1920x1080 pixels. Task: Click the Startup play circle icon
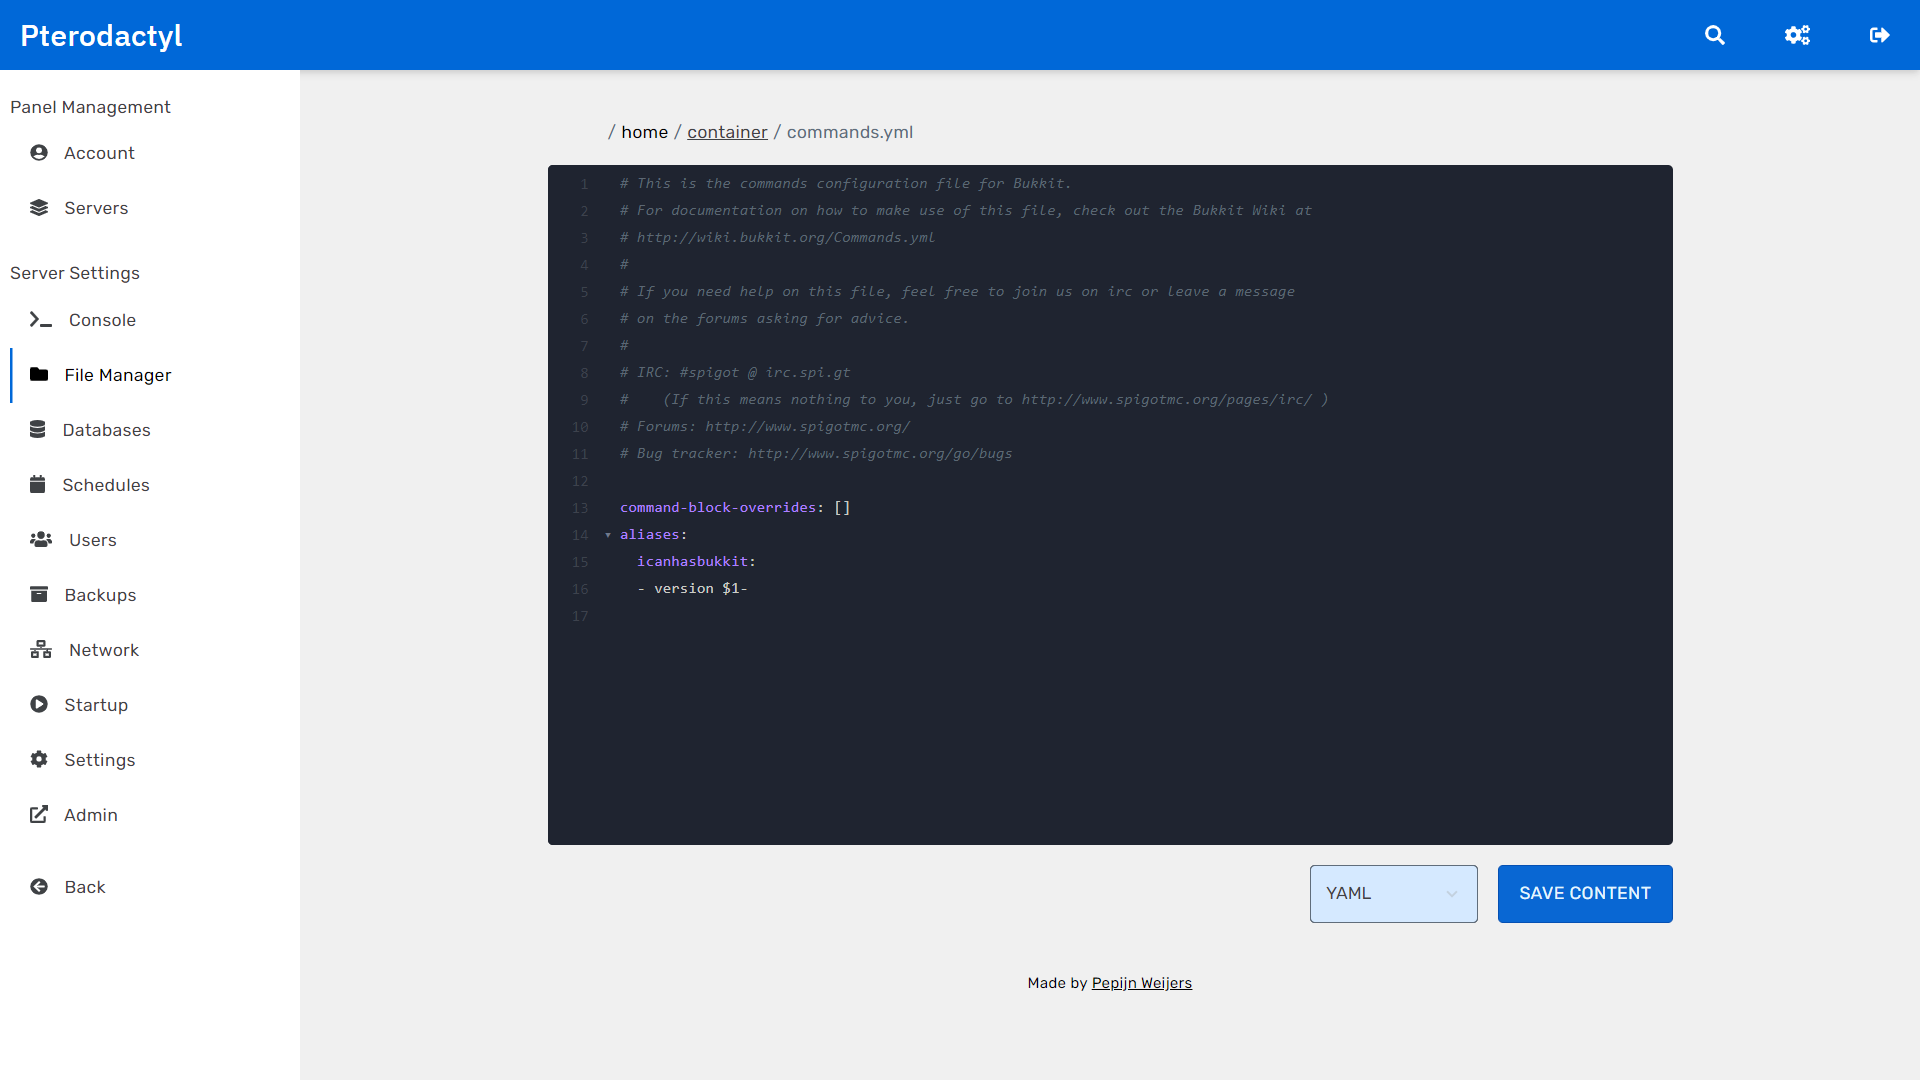point(39,705)
